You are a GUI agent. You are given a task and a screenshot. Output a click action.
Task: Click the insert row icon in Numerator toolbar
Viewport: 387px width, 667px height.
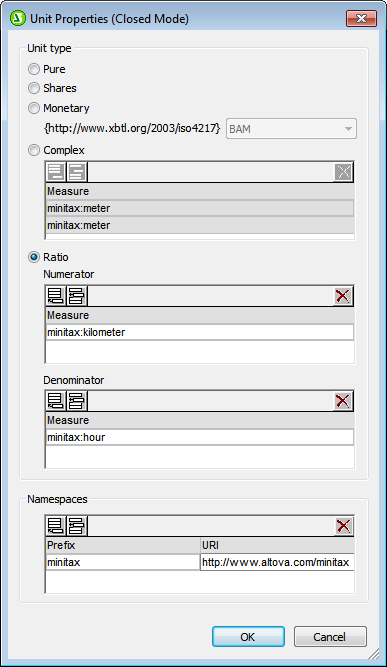point(77,296)
